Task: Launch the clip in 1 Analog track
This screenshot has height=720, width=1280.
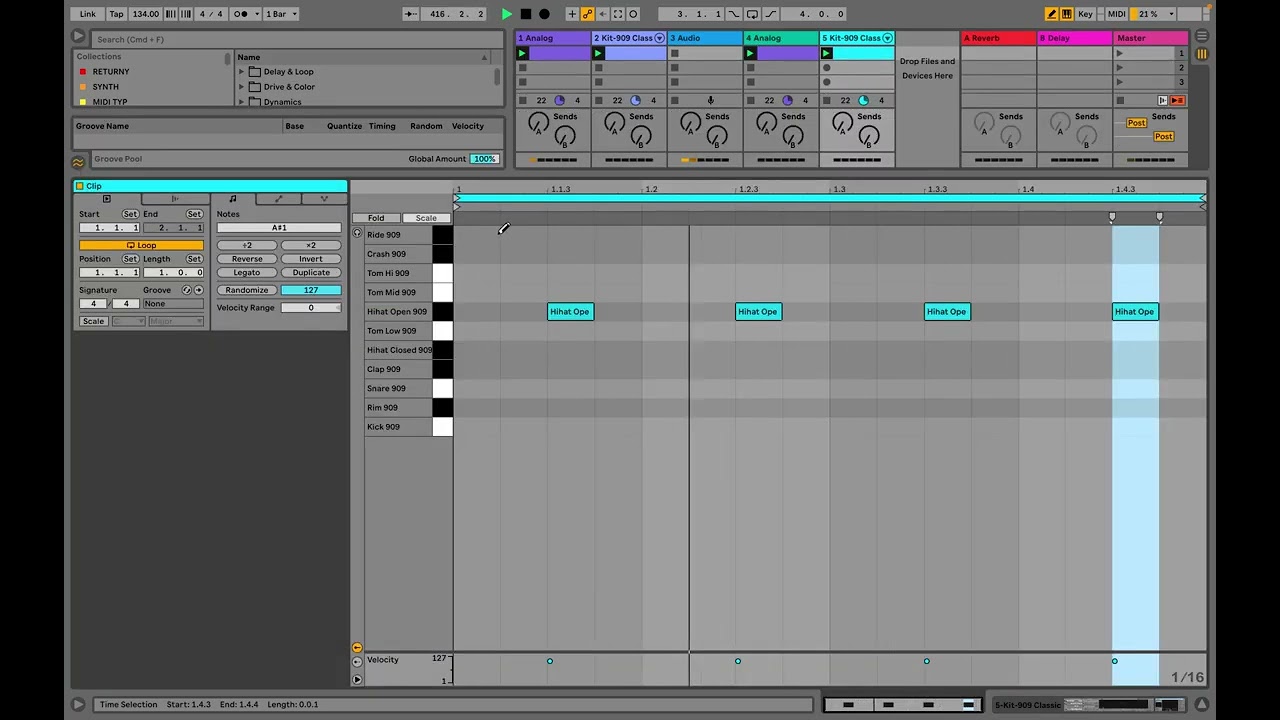Action: tap(522, 53)
